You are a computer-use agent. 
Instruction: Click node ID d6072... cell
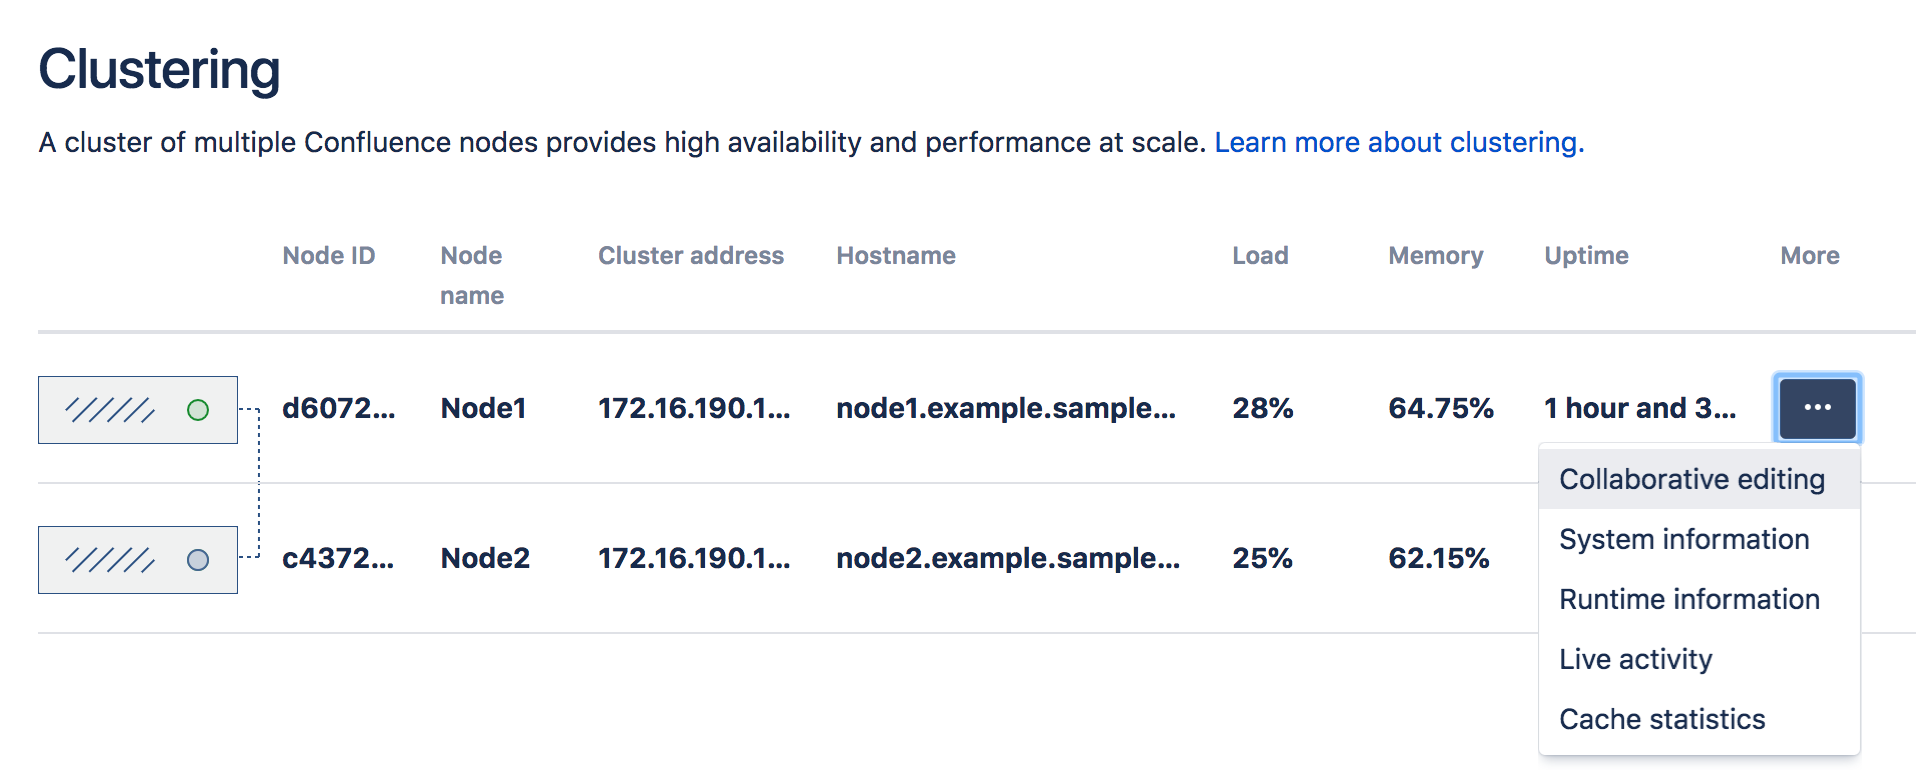[x=339, y=408]
